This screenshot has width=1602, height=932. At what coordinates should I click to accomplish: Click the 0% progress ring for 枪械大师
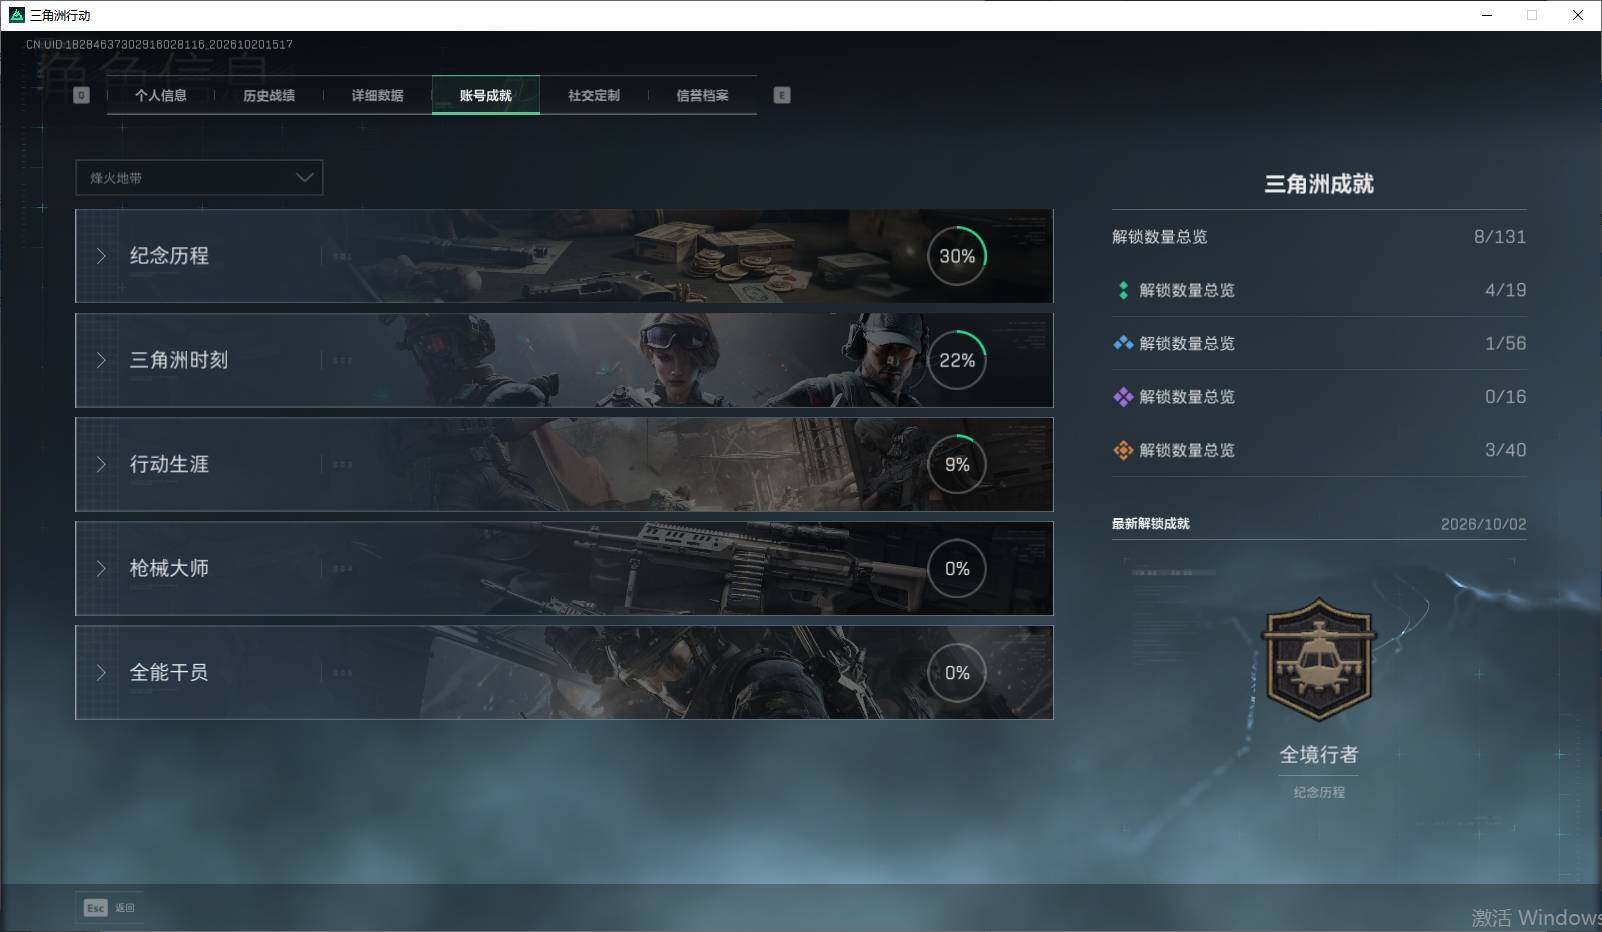(957, 568)
